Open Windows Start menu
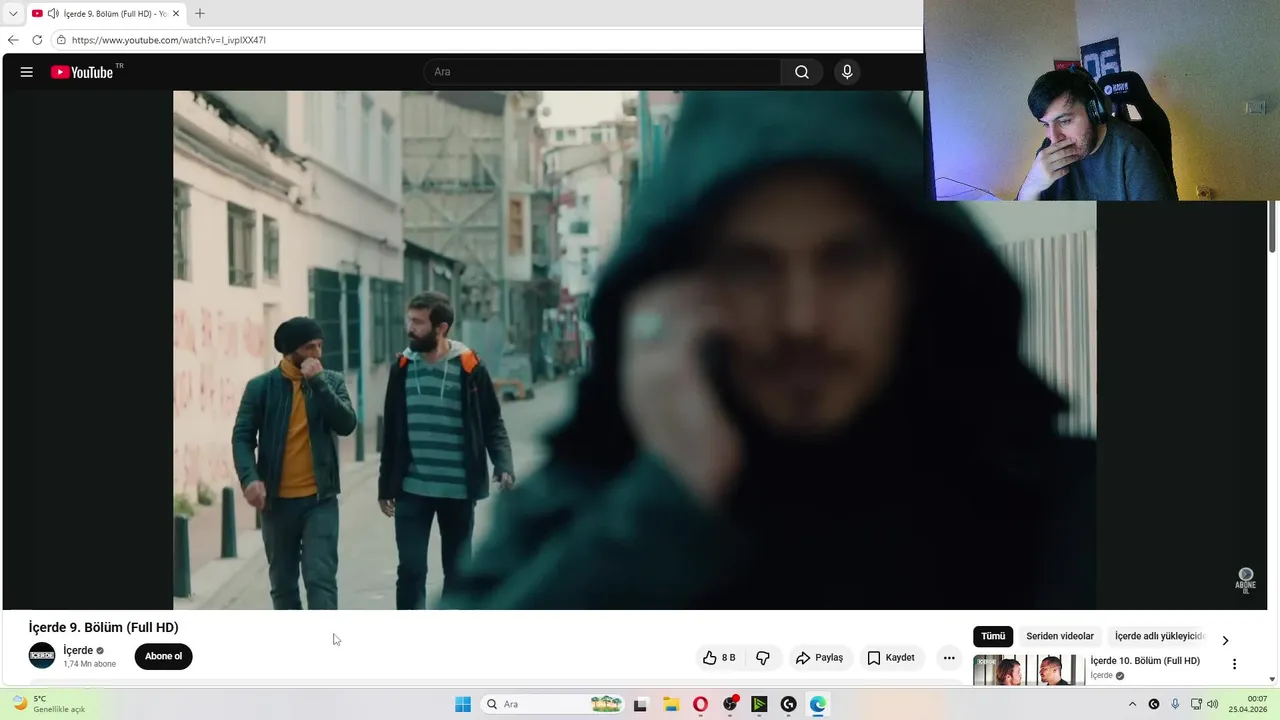 click(463, 704)
